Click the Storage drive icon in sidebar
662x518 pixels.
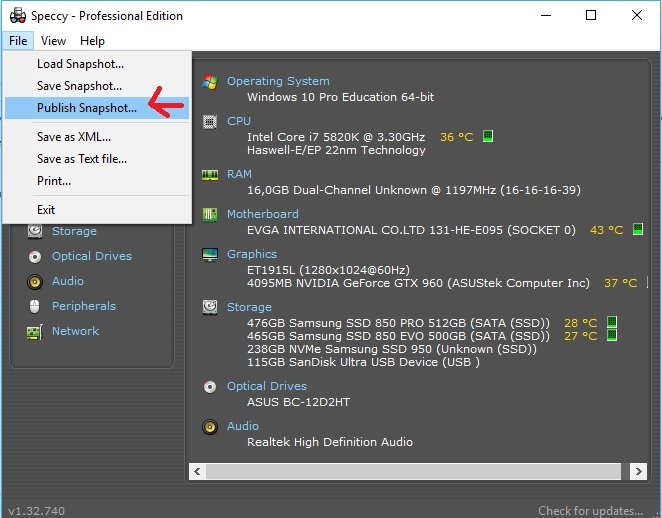[35, 231]
